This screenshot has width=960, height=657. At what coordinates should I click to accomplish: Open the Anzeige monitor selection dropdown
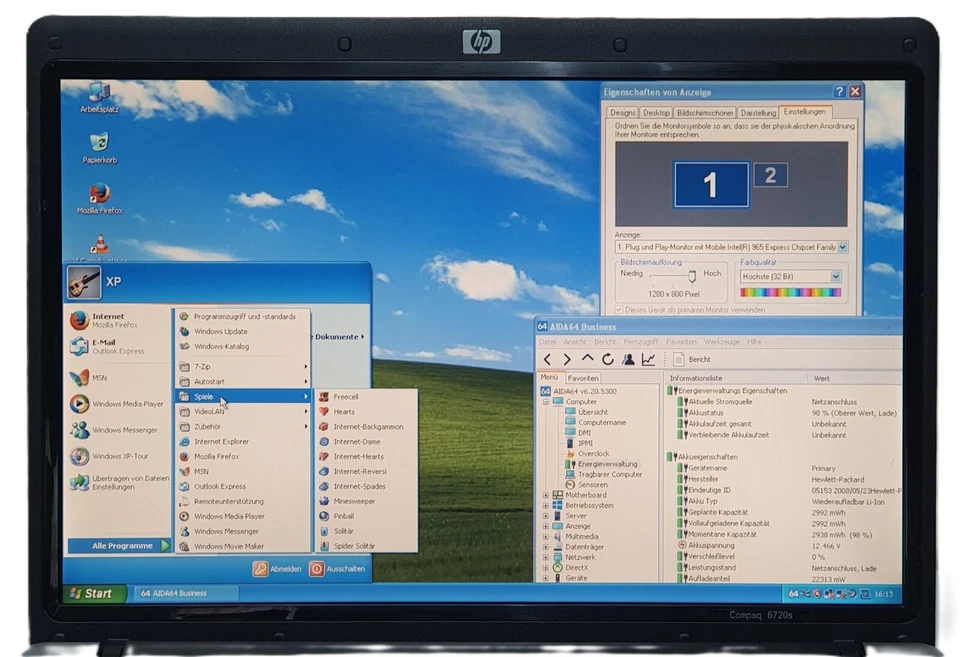[x=842, y=247]
